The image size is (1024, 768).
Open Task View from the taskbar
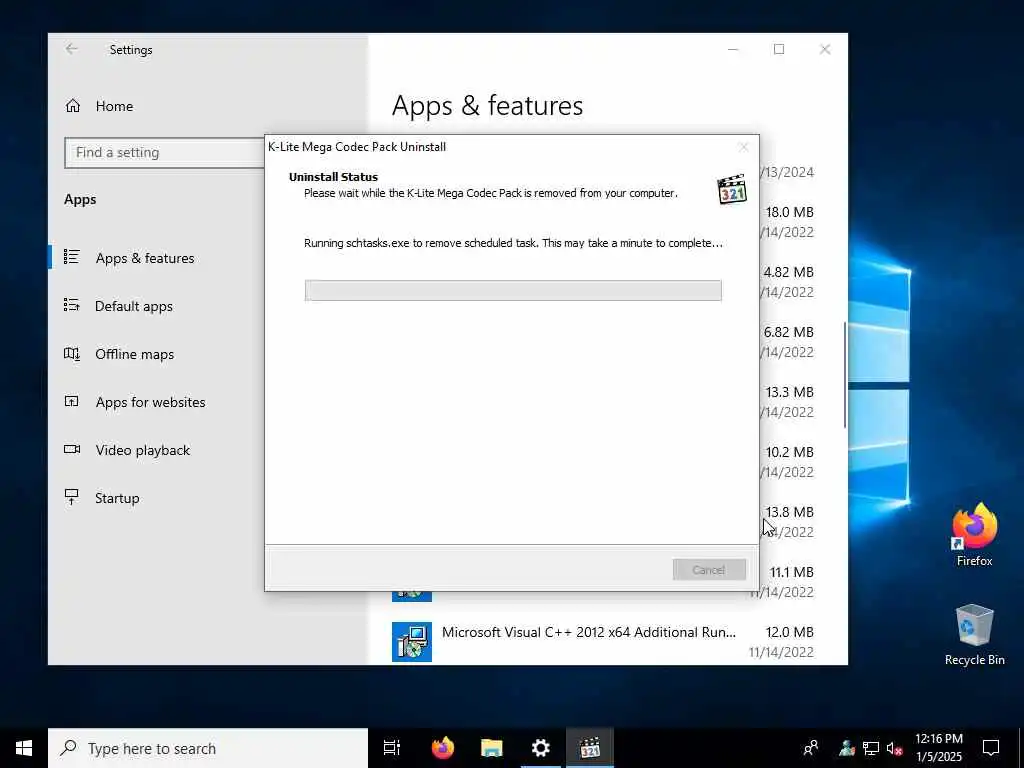(392, 748)
